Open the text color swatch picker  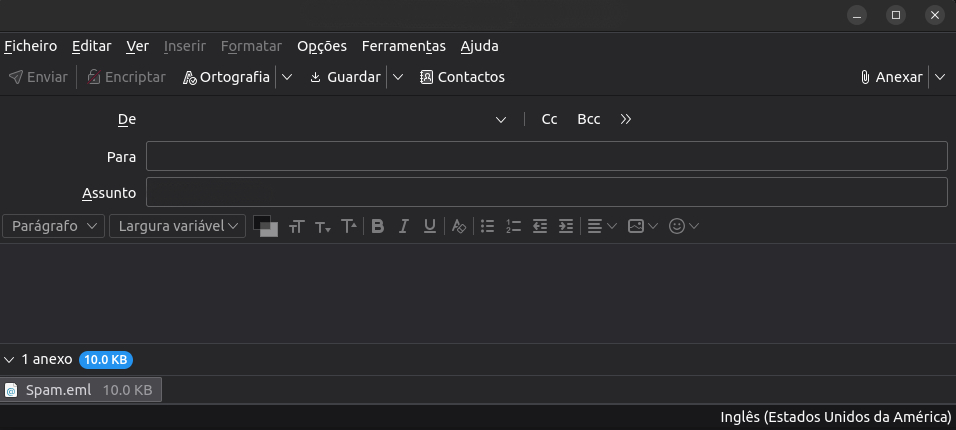[x=264, y=225]
